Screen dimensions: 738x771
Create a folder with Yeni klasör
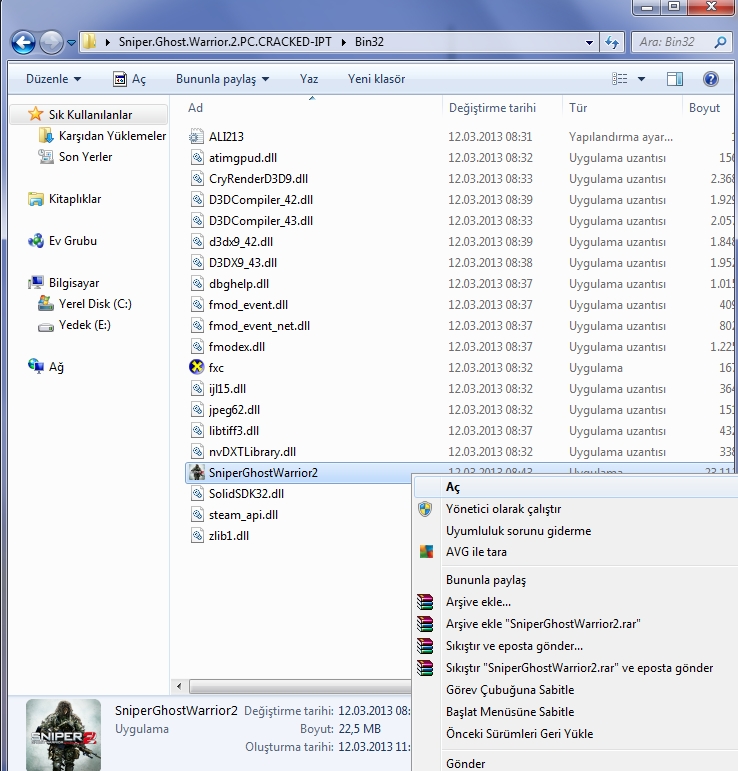coord(376,79)
